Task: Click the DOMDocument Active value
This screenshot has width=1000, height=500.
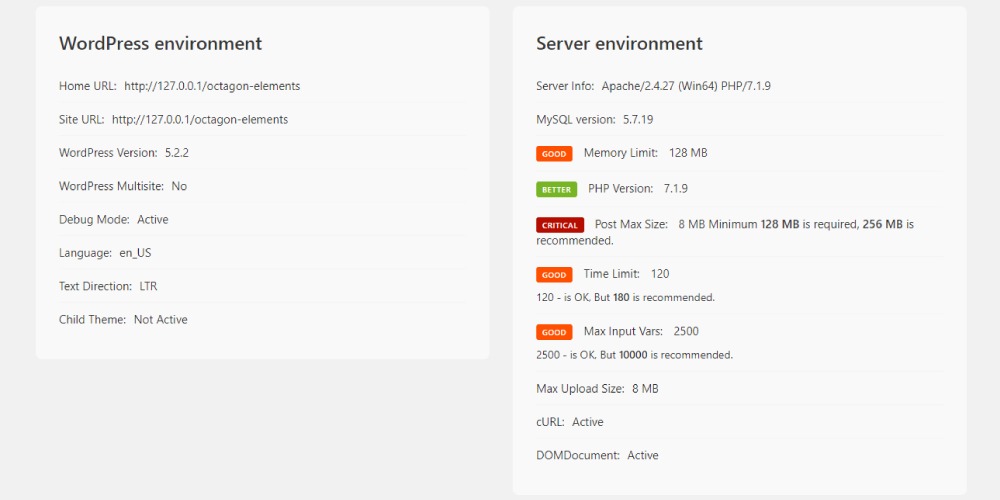Action: (x=643, y=455)
